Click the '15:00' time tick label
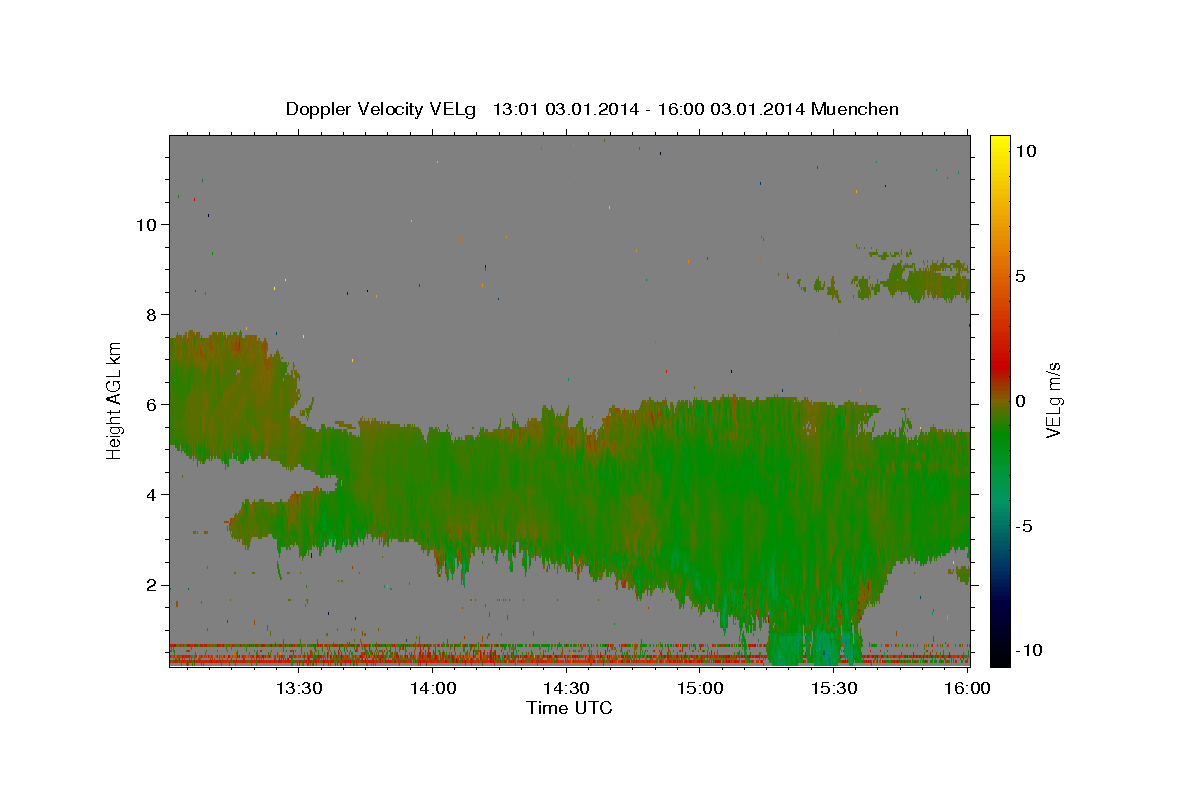The width and height of the screenshot is (1200, 800). coord(700,688)
